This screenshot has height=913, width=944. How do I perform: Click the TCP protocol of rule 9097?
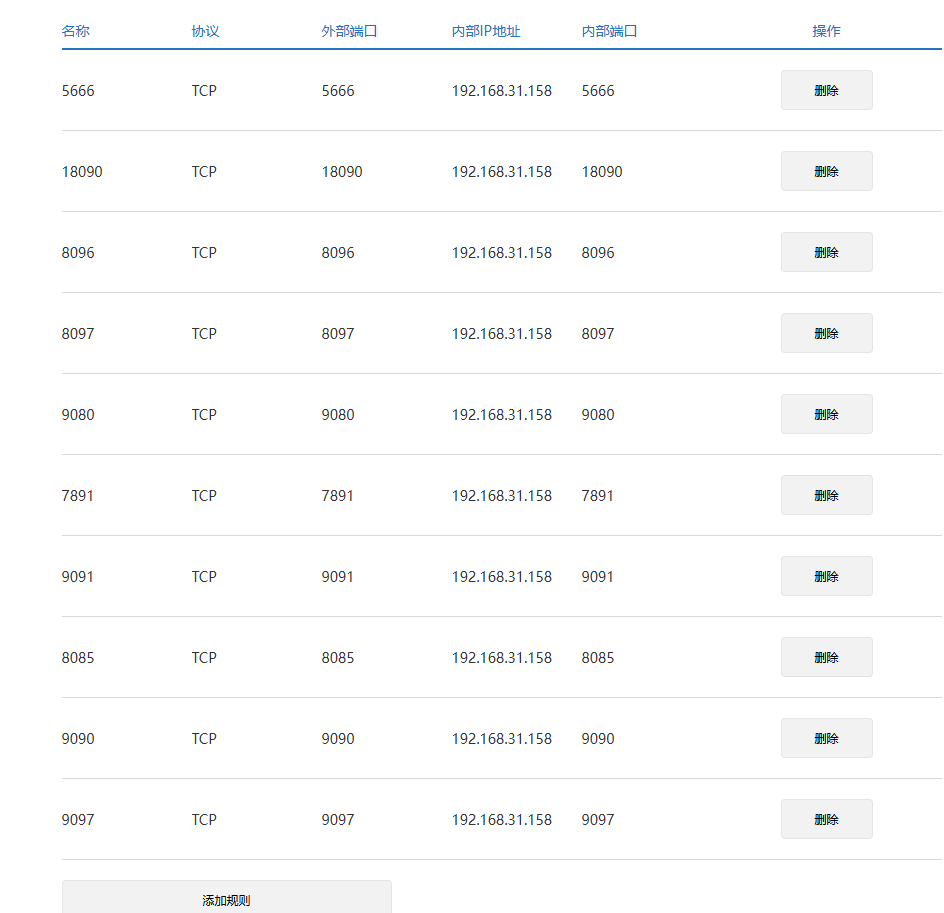(x=204, y=820)
